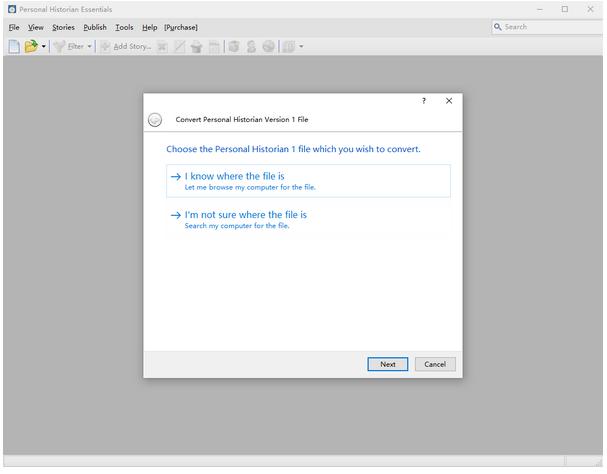Click the Filter toolbar button
The height and width of the screenshot is (474, 607).
click(69, 46)
